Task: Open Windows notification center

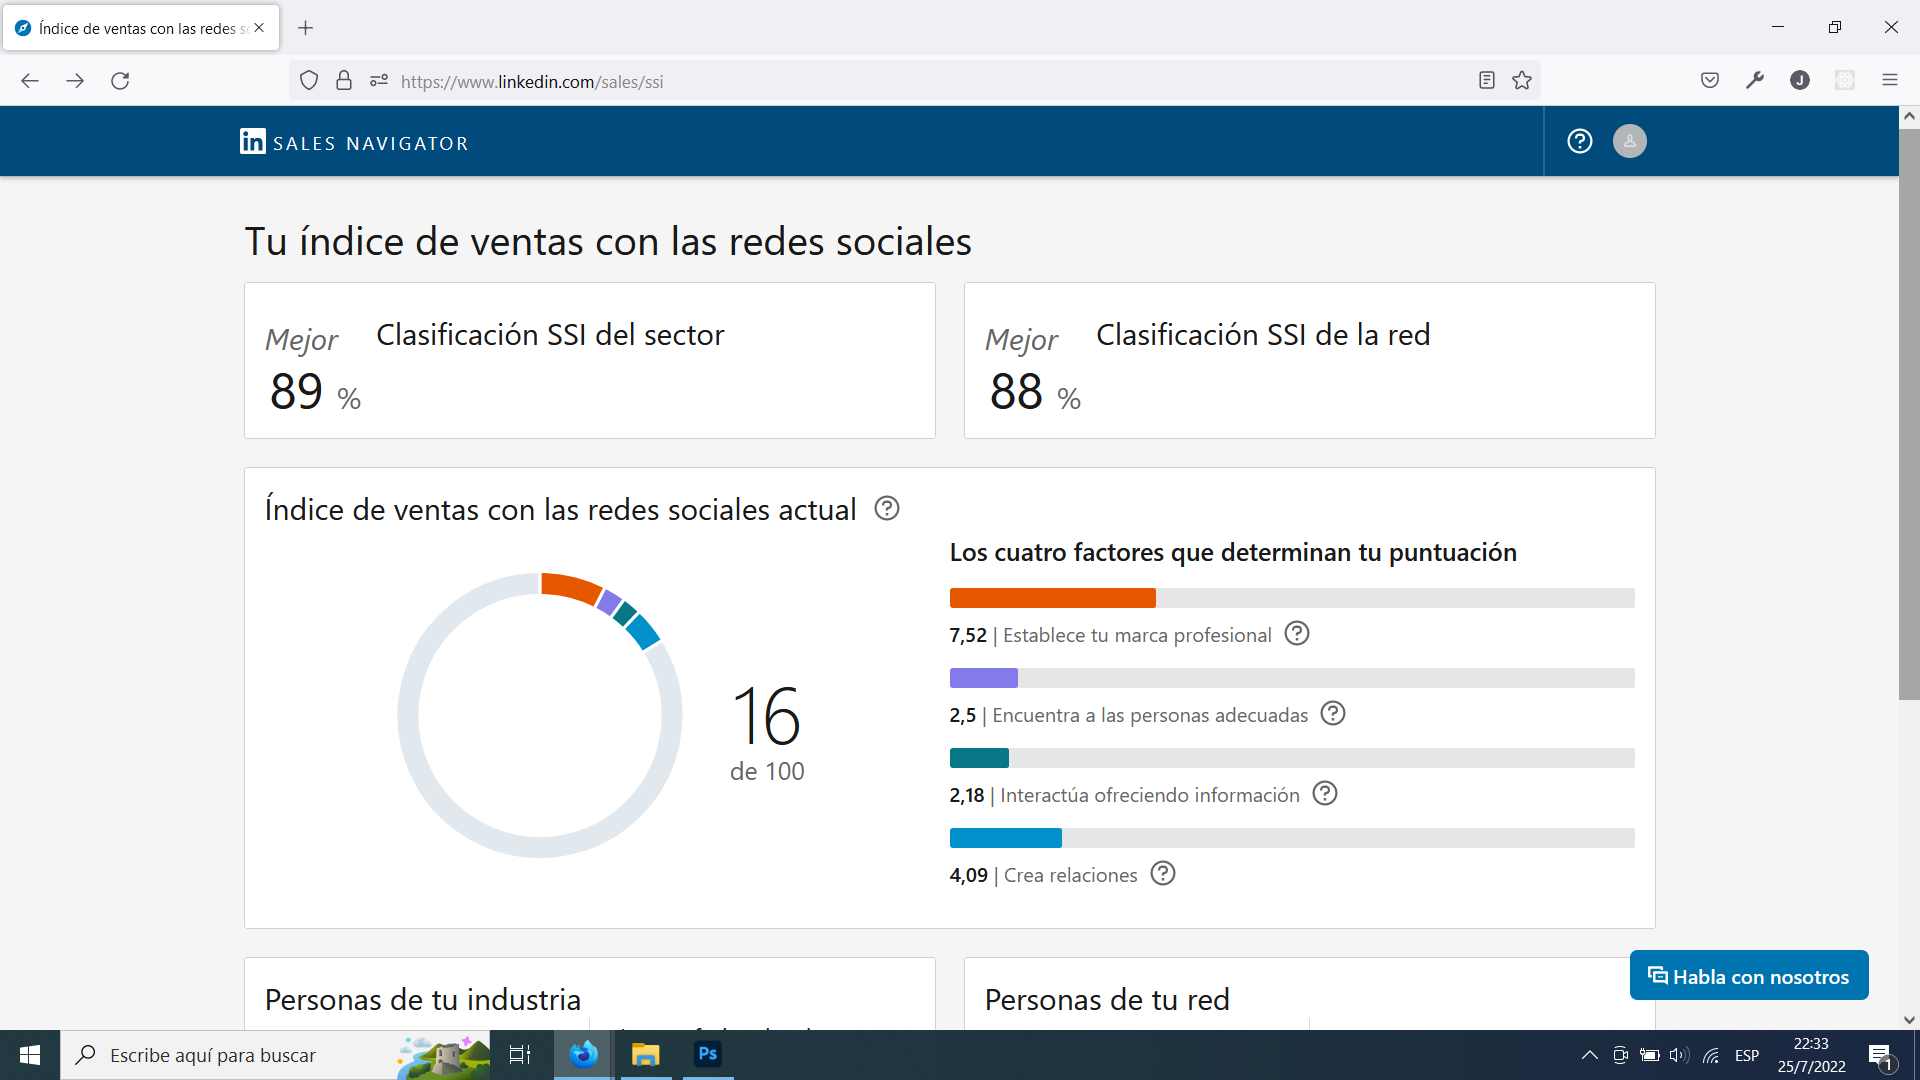Action: (x=1880, y=1055)
